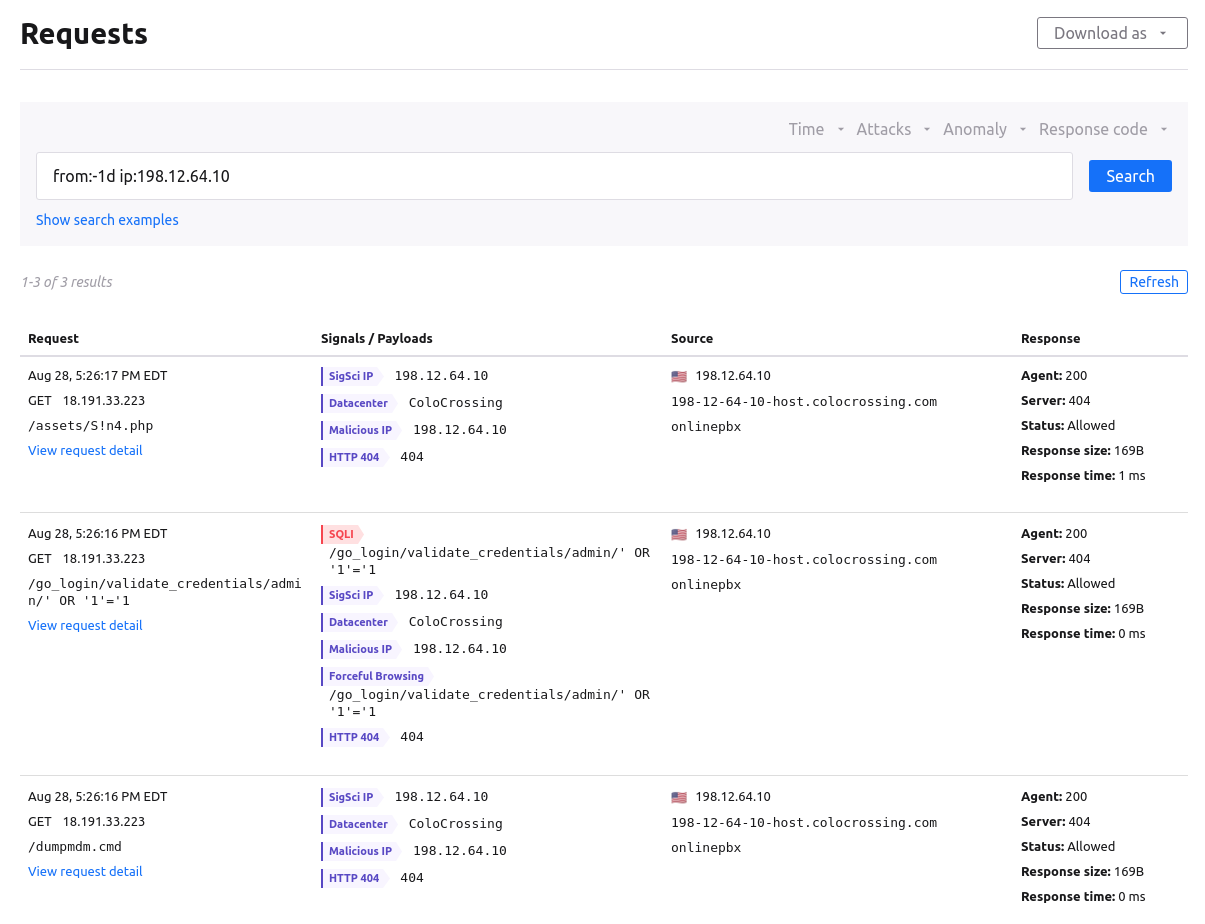This screenshot has width=1205, height=924.
Task: View request detail for /dumpmdm.cmd request
Action: [x=85, y=871]
